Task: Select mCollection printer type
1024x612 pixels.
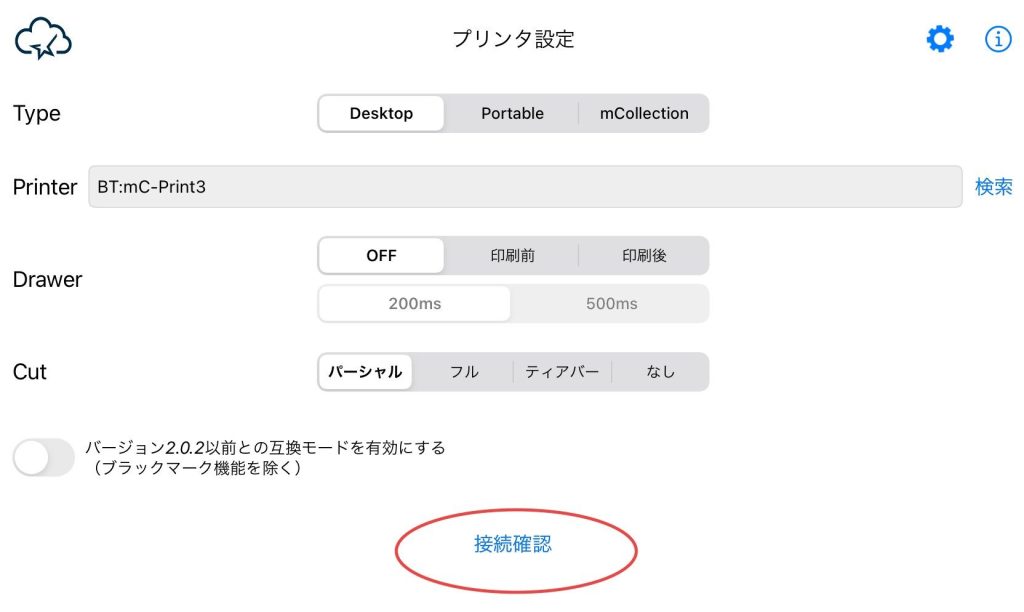Action: 644,114
